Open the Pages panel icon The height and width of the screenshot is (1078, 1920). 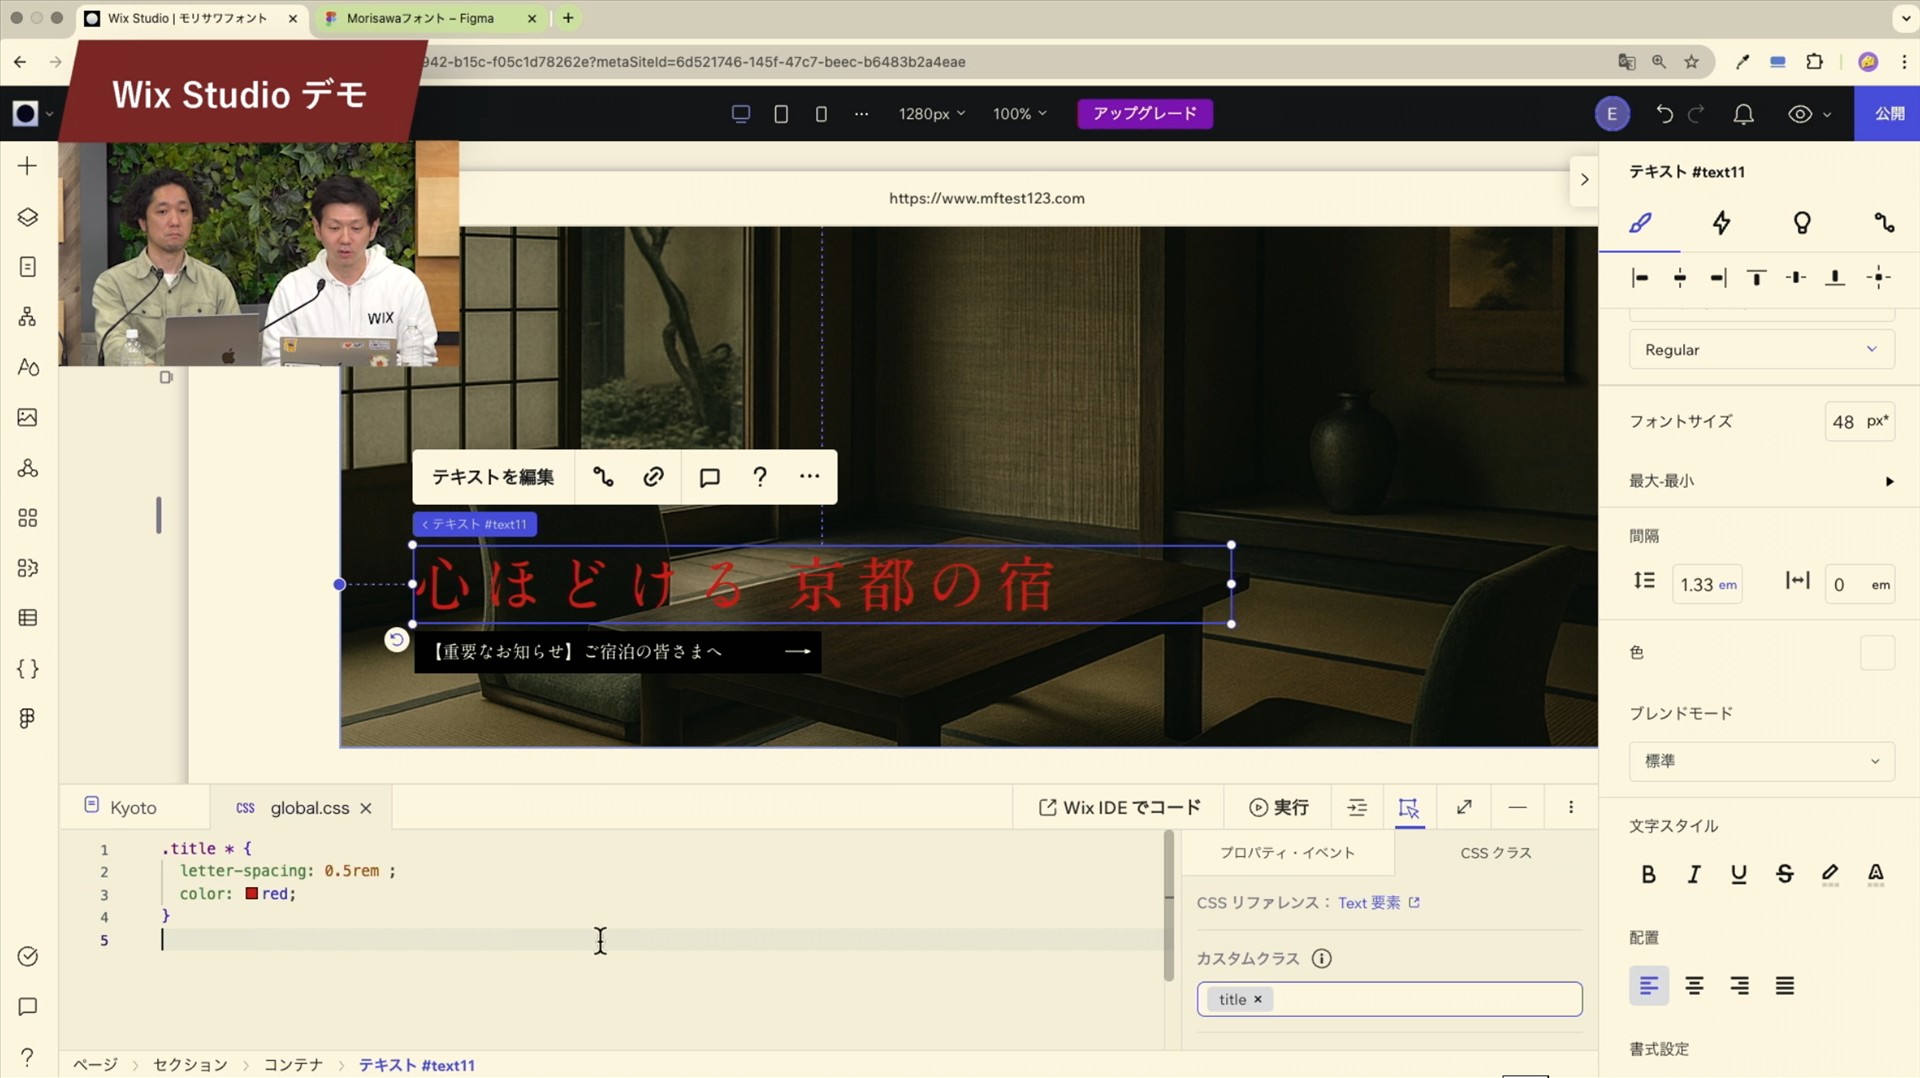[x=27, y=267]
